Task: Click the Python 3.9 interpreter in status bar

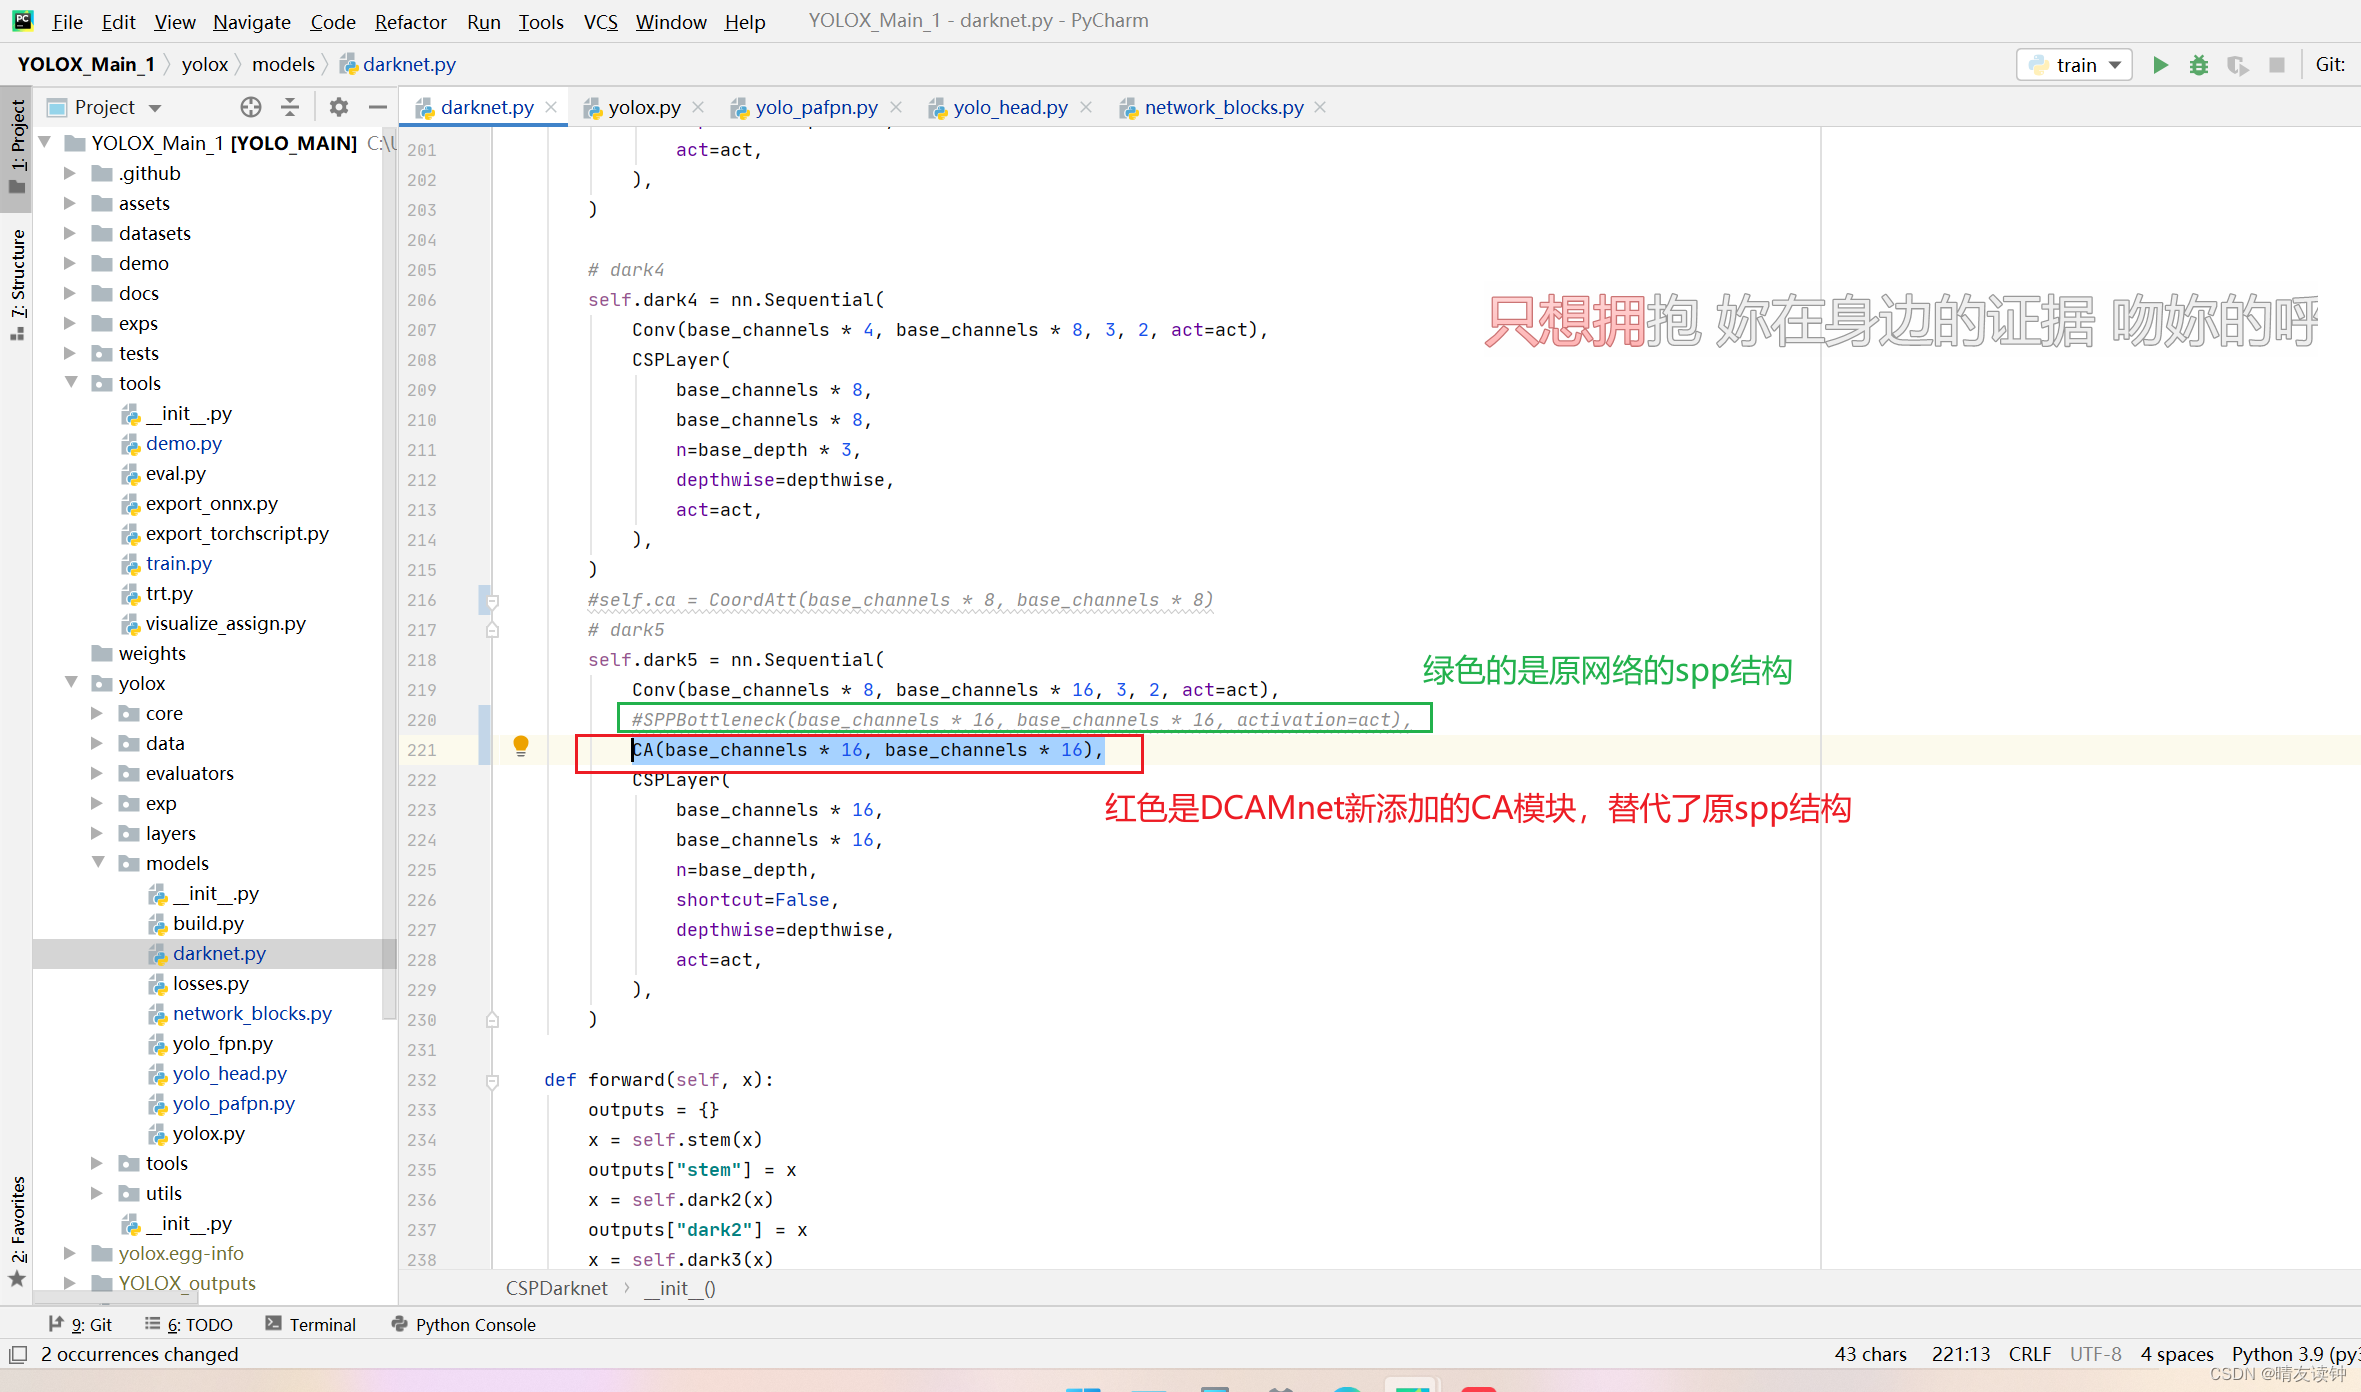Action: click(x=2295, y=1354)
